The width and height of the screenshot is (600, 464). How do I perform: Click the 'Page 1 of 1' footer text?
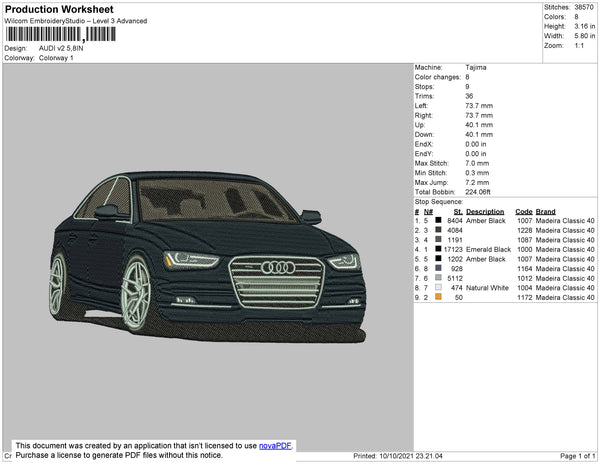point(577,456)
